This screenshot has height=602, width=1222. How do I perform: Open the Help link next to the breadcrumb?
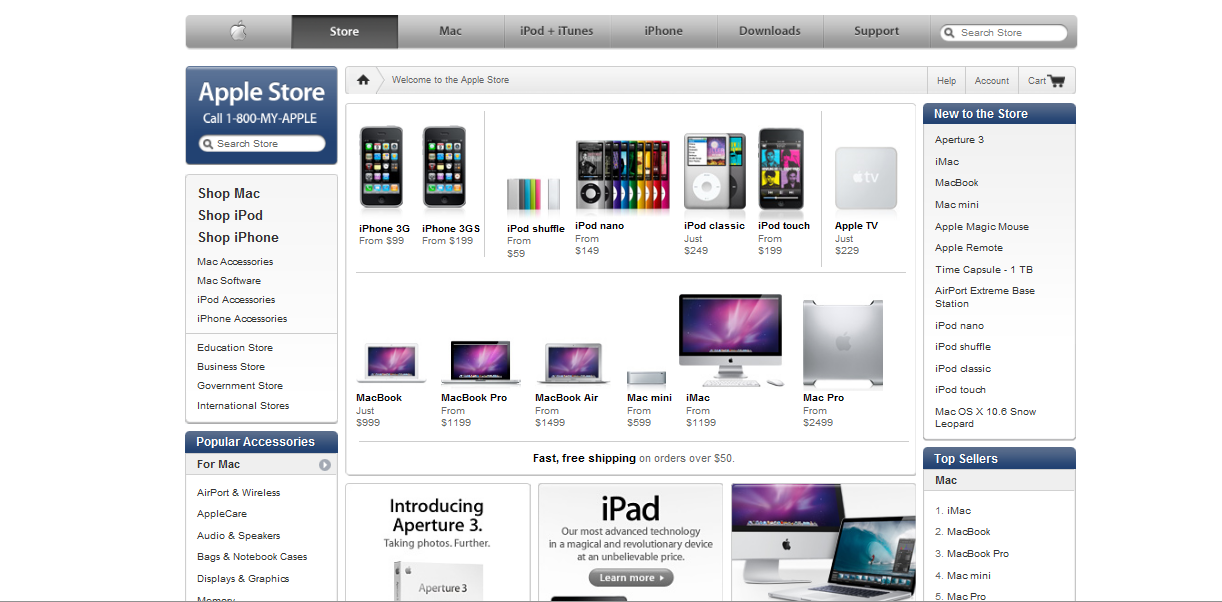pyautogui.click(x=945, y=80)
